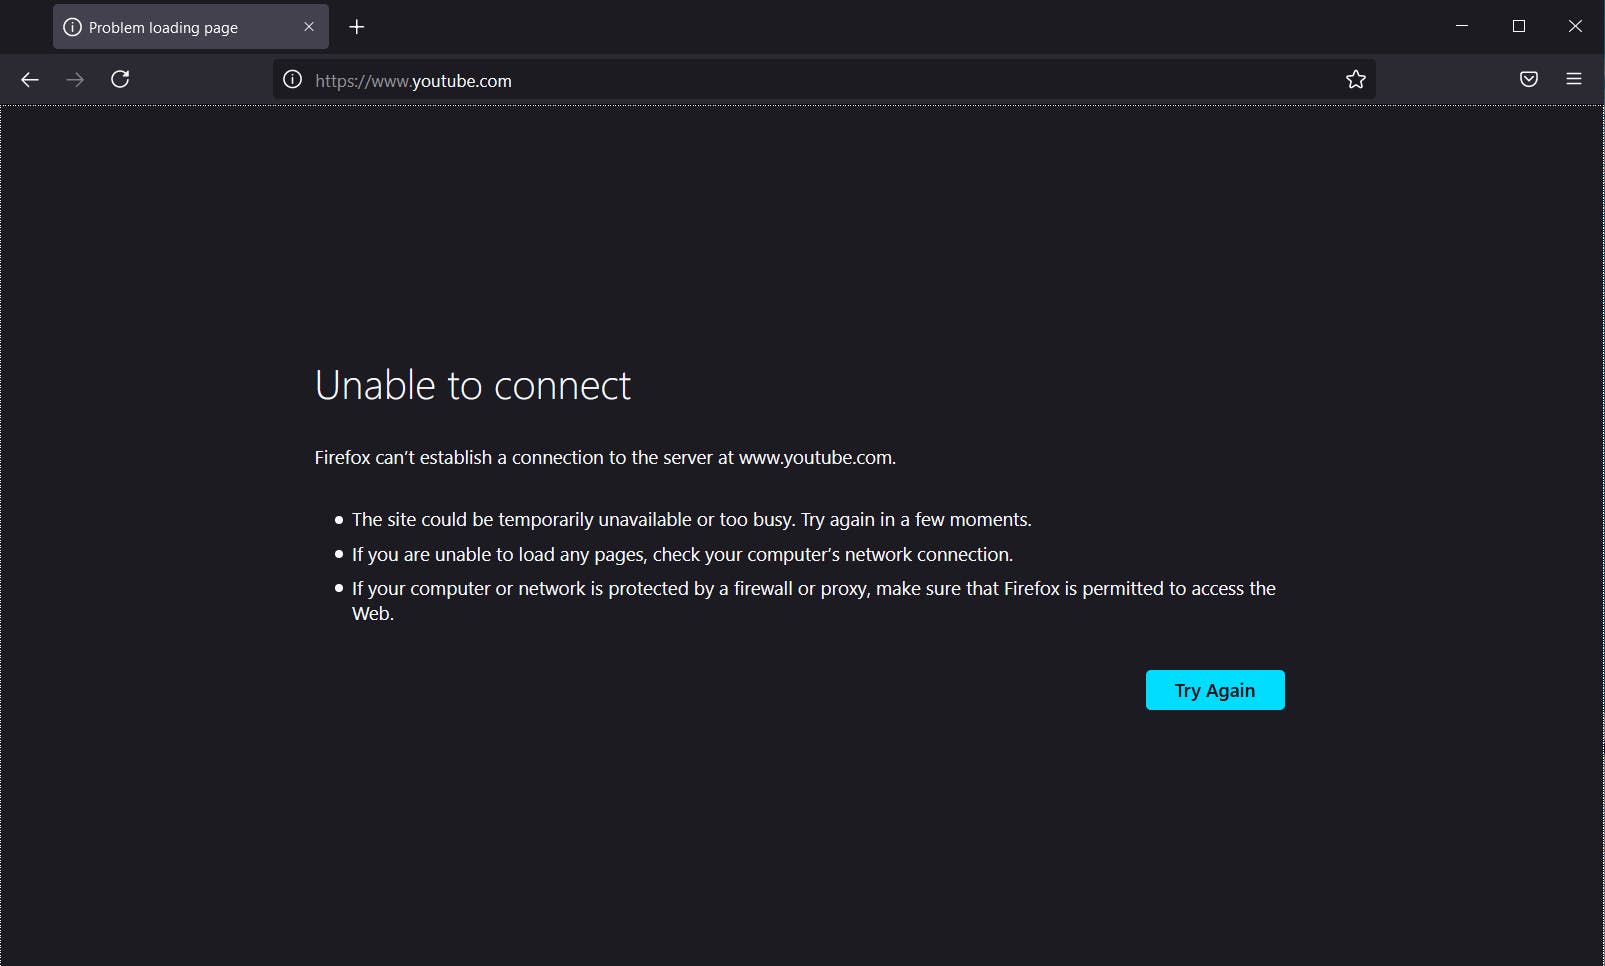Open site information icon in address bar
Screen dimensions: 1605x966
pos(292,80)
